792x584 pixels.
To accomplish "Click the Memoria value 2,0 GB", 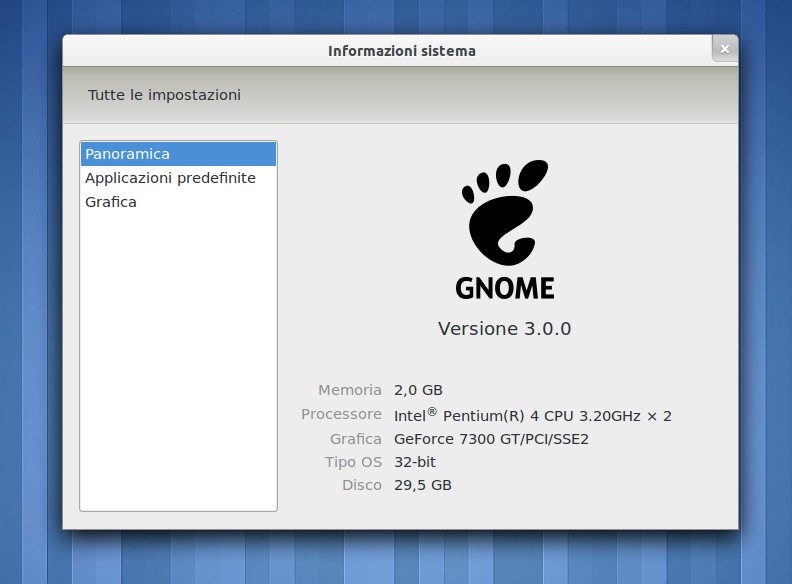I will point(418,390).
